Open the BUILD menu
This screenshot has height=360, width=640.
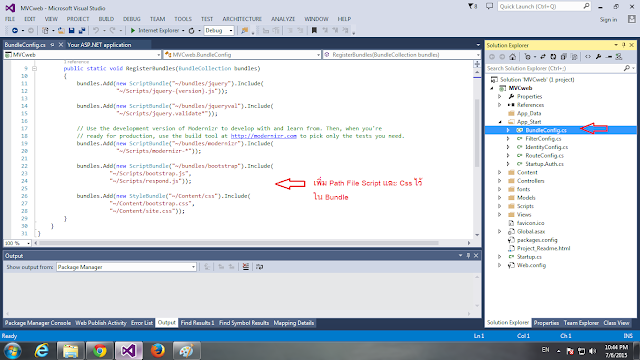pyautogui.click(x=106, y=19)
